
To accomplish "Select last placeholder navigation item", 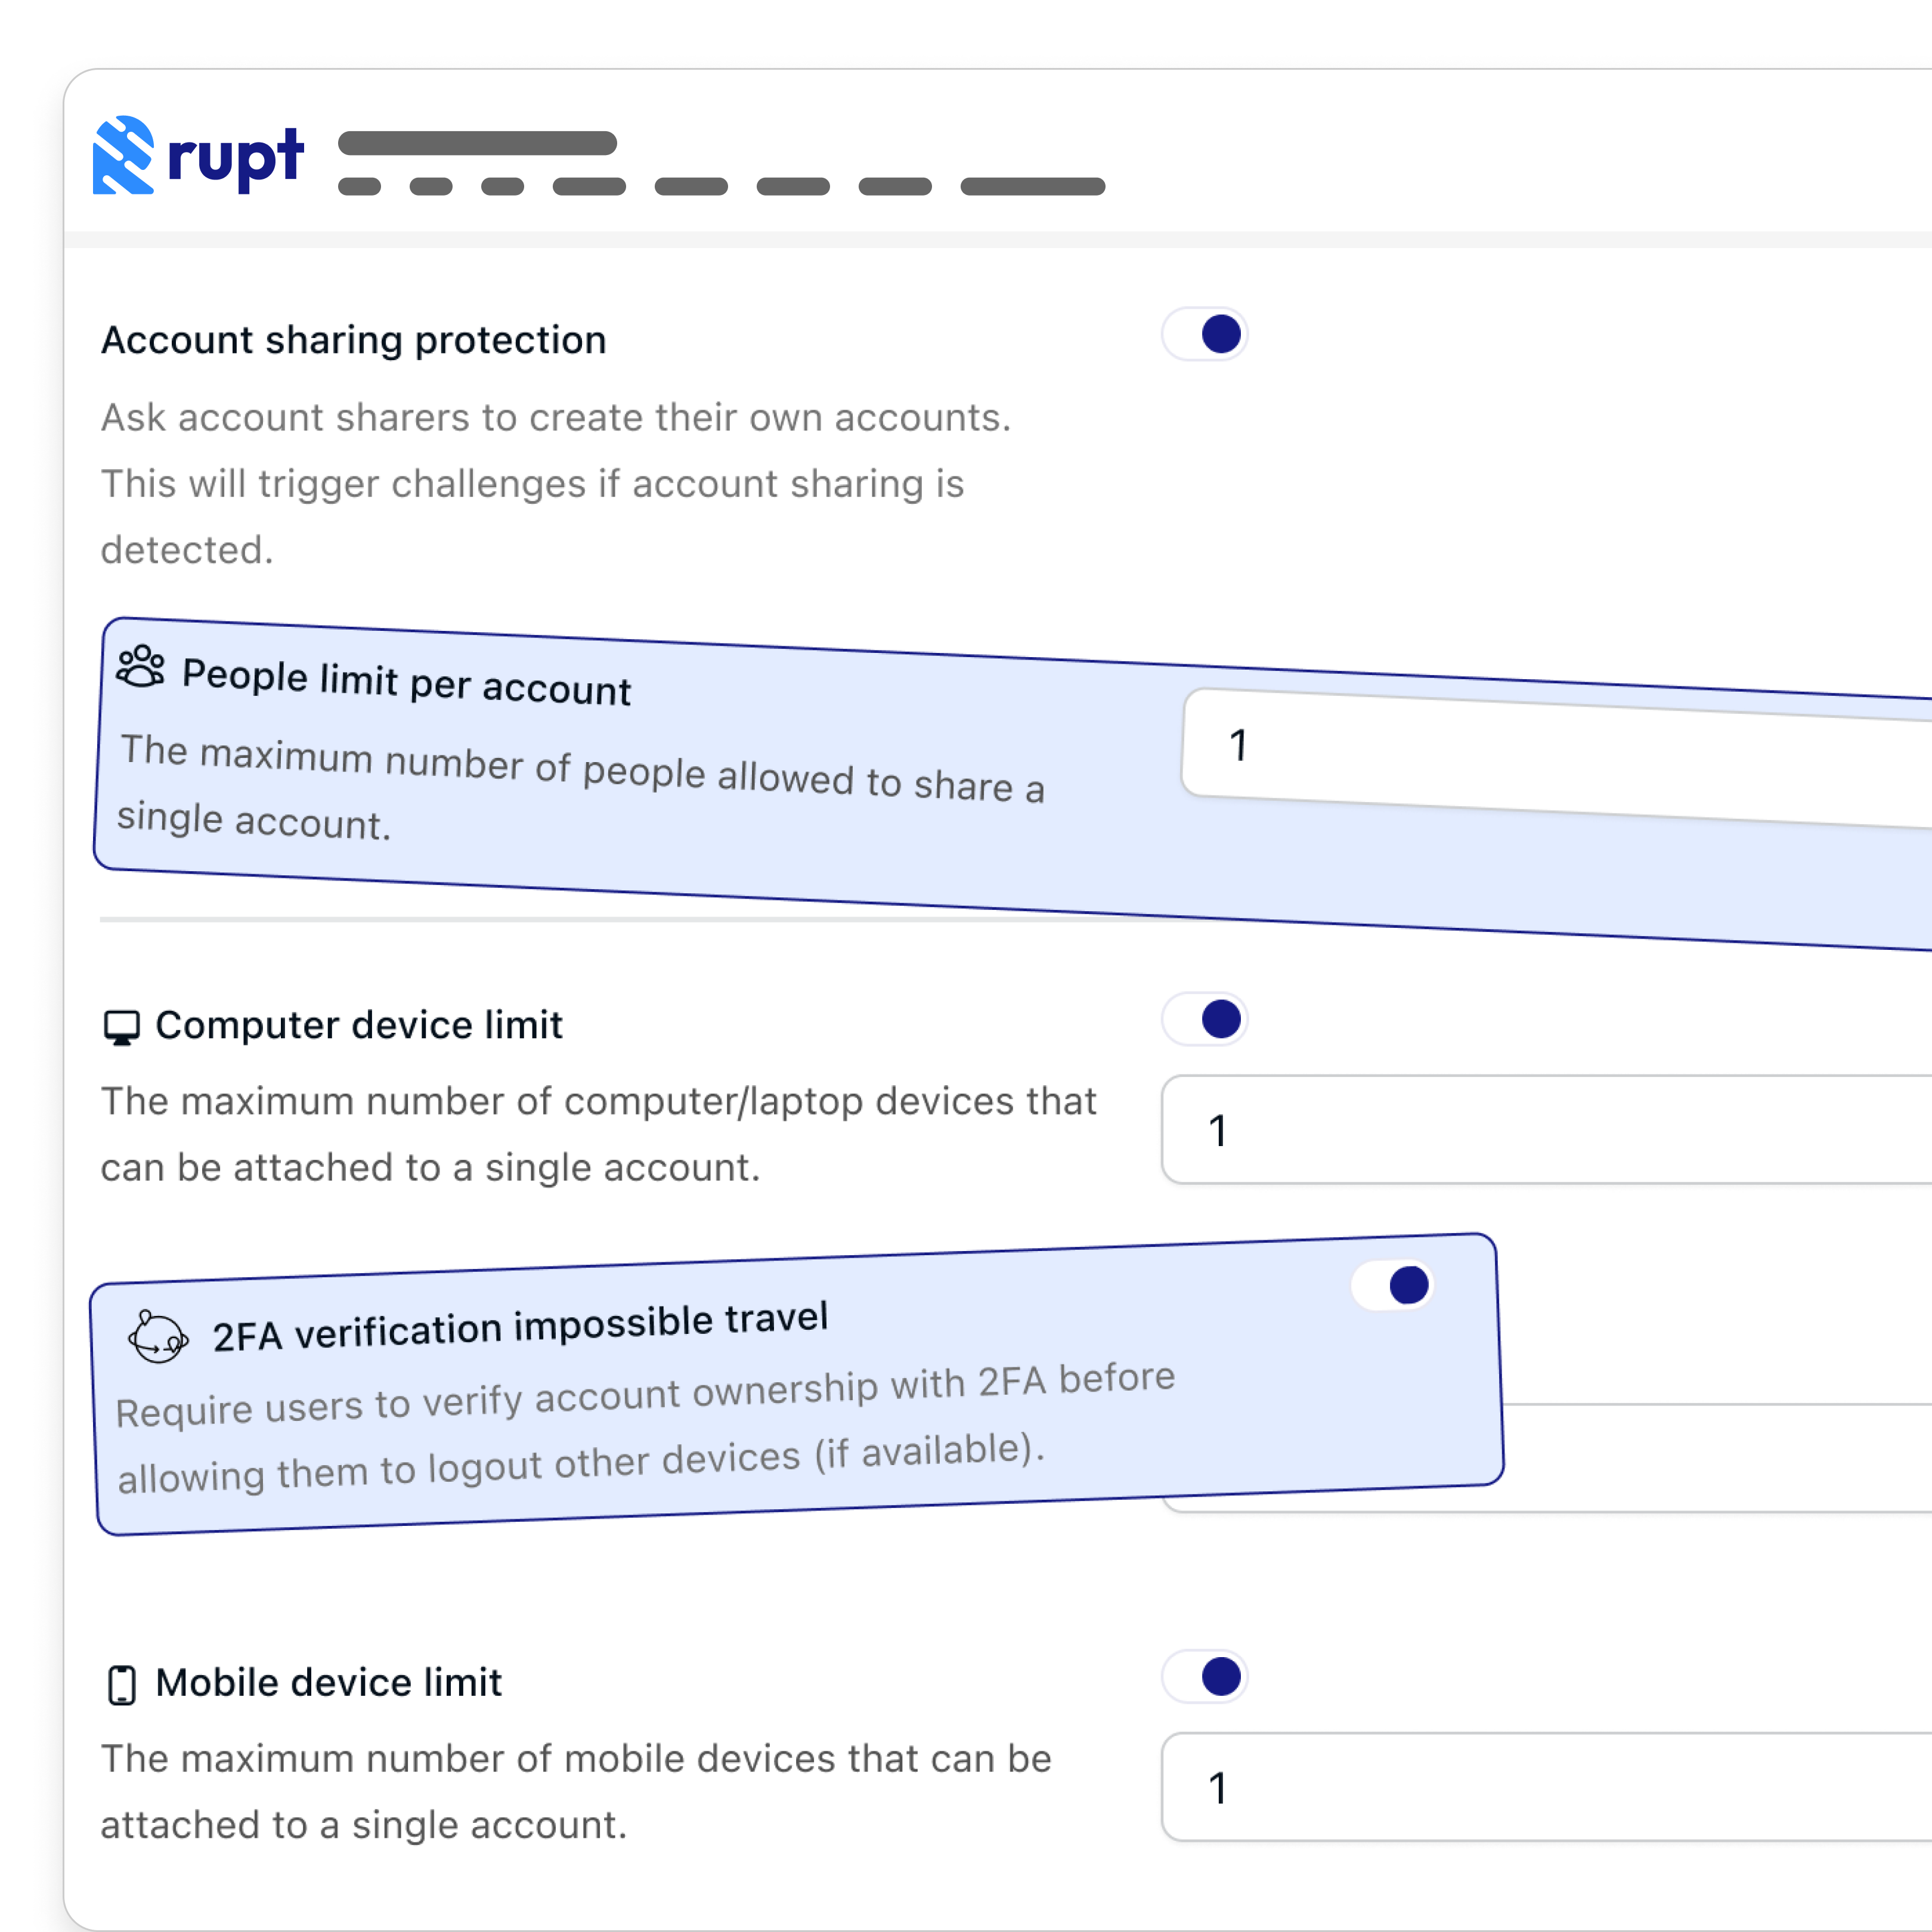I will point(1032,186).
